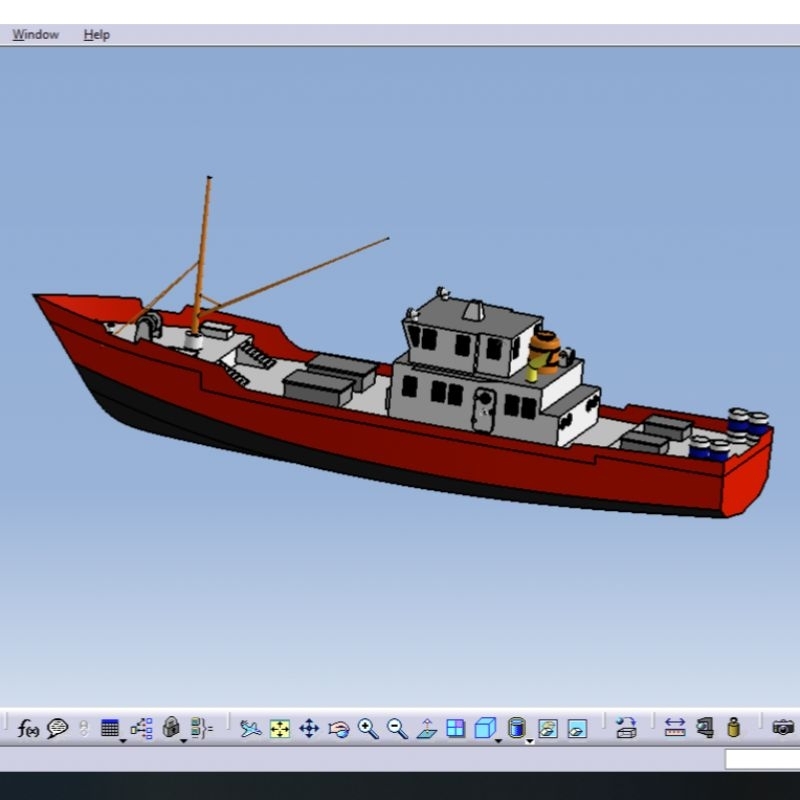Click the Measure Between tool
Image resolution: width=800 pixels, height=800 pixels.
point(675,729)
